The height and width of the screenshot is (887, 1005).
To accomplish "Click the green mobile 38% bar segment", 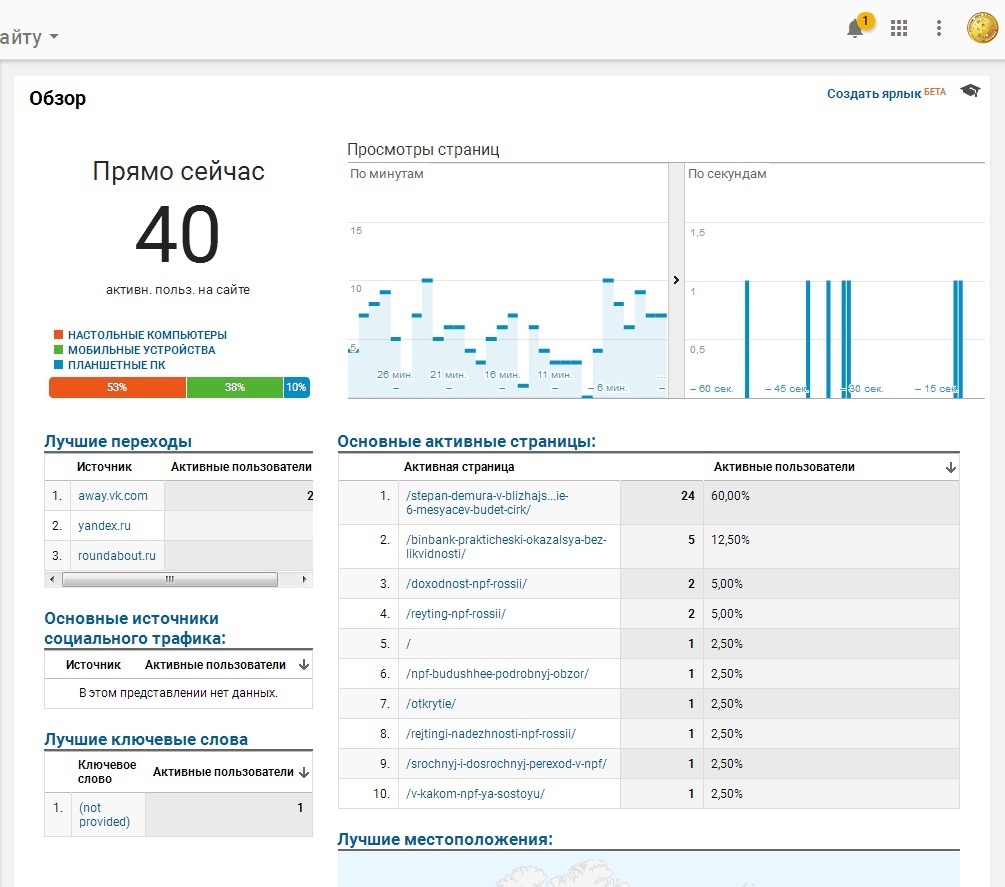I will (235, 387).
